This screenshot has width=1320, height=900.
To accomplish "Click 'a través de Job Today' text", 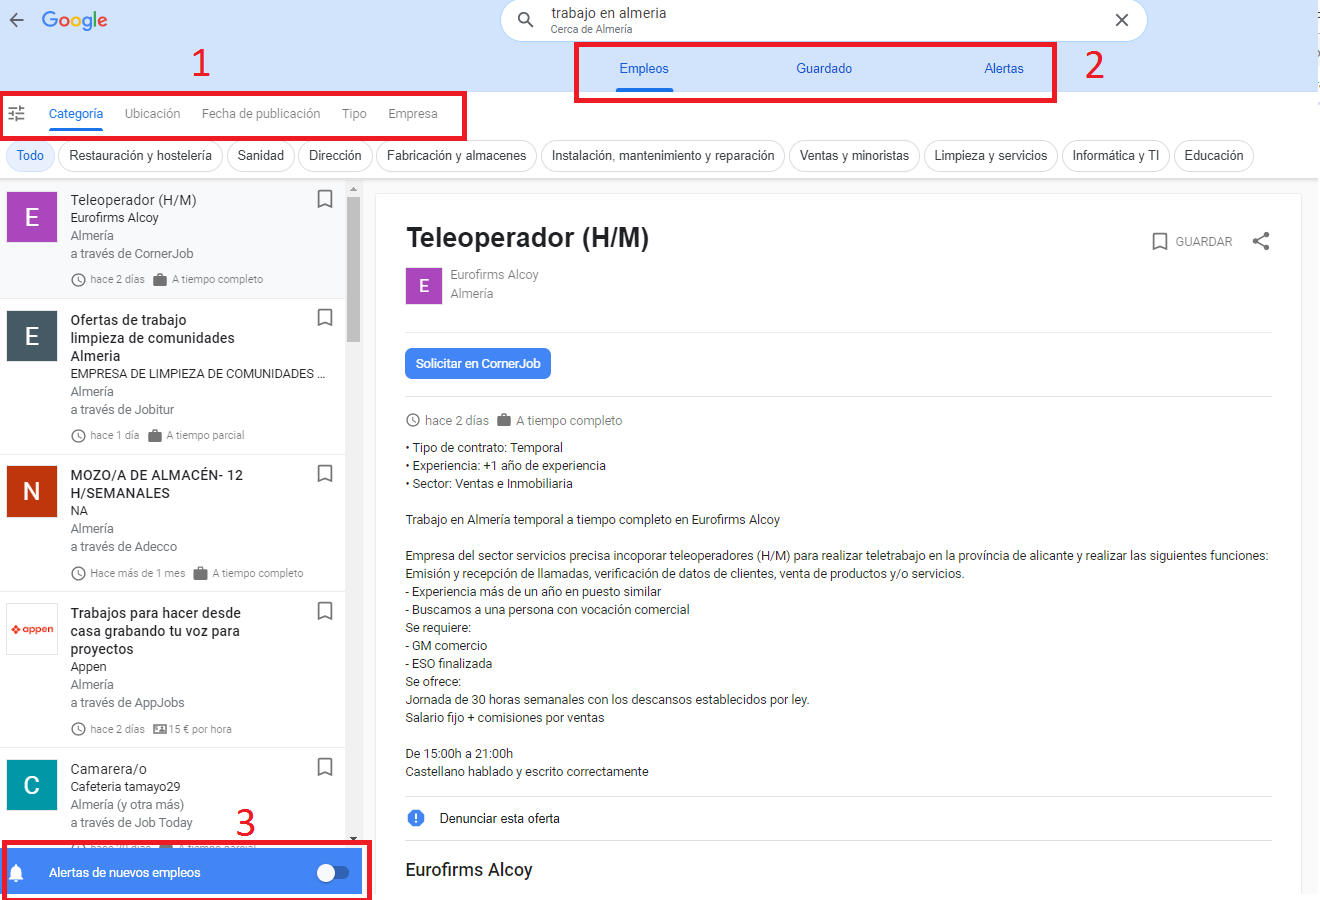I will coord(131,823).
